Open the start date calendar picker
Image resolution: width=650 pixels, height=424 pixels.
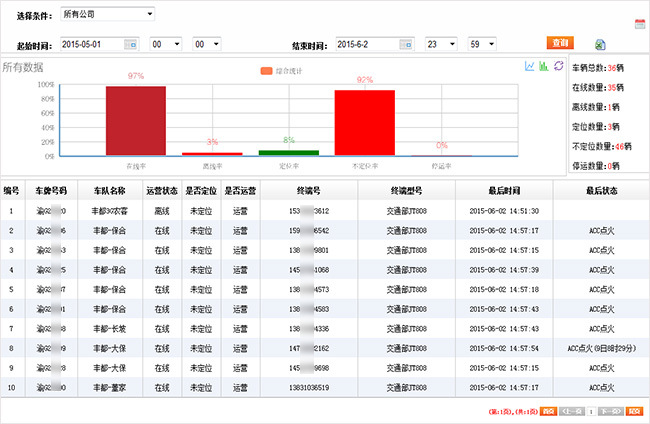click(x=131, y=44)
